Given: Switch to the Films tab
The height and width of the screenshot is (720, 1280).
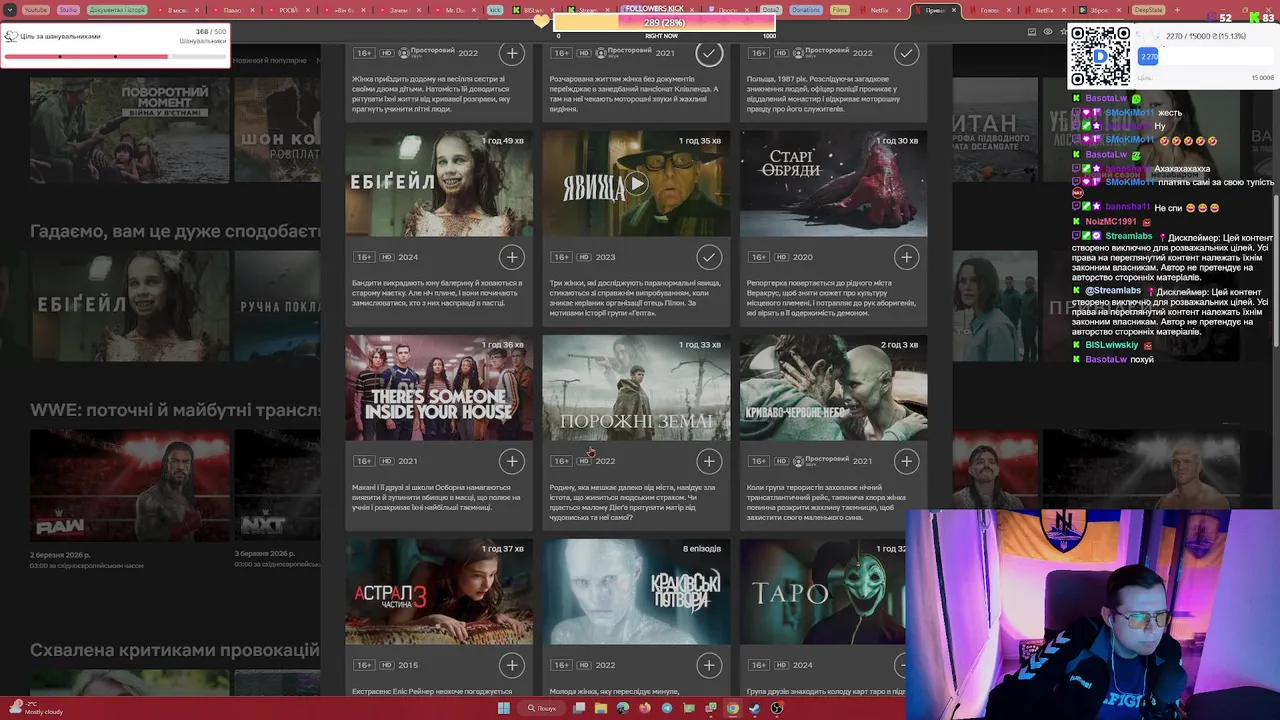Looking at the screenshot, I should click(841, 10).
